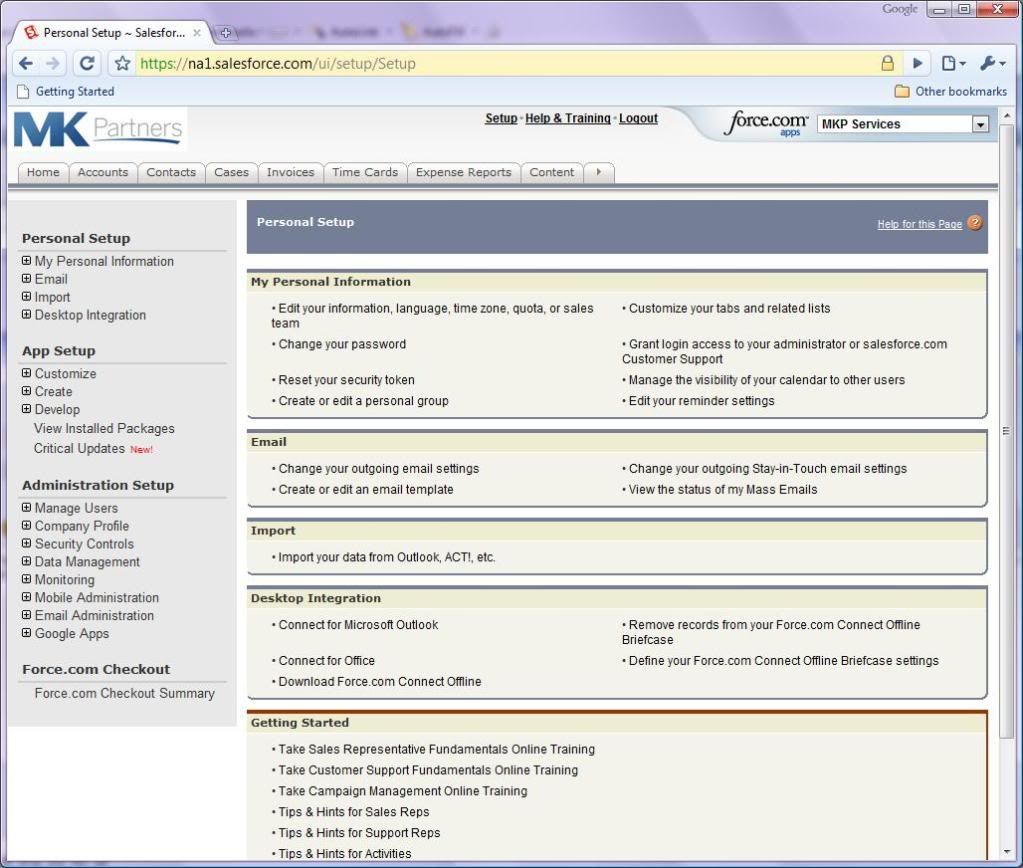Expand the Company Profile node

pos(26,525)
